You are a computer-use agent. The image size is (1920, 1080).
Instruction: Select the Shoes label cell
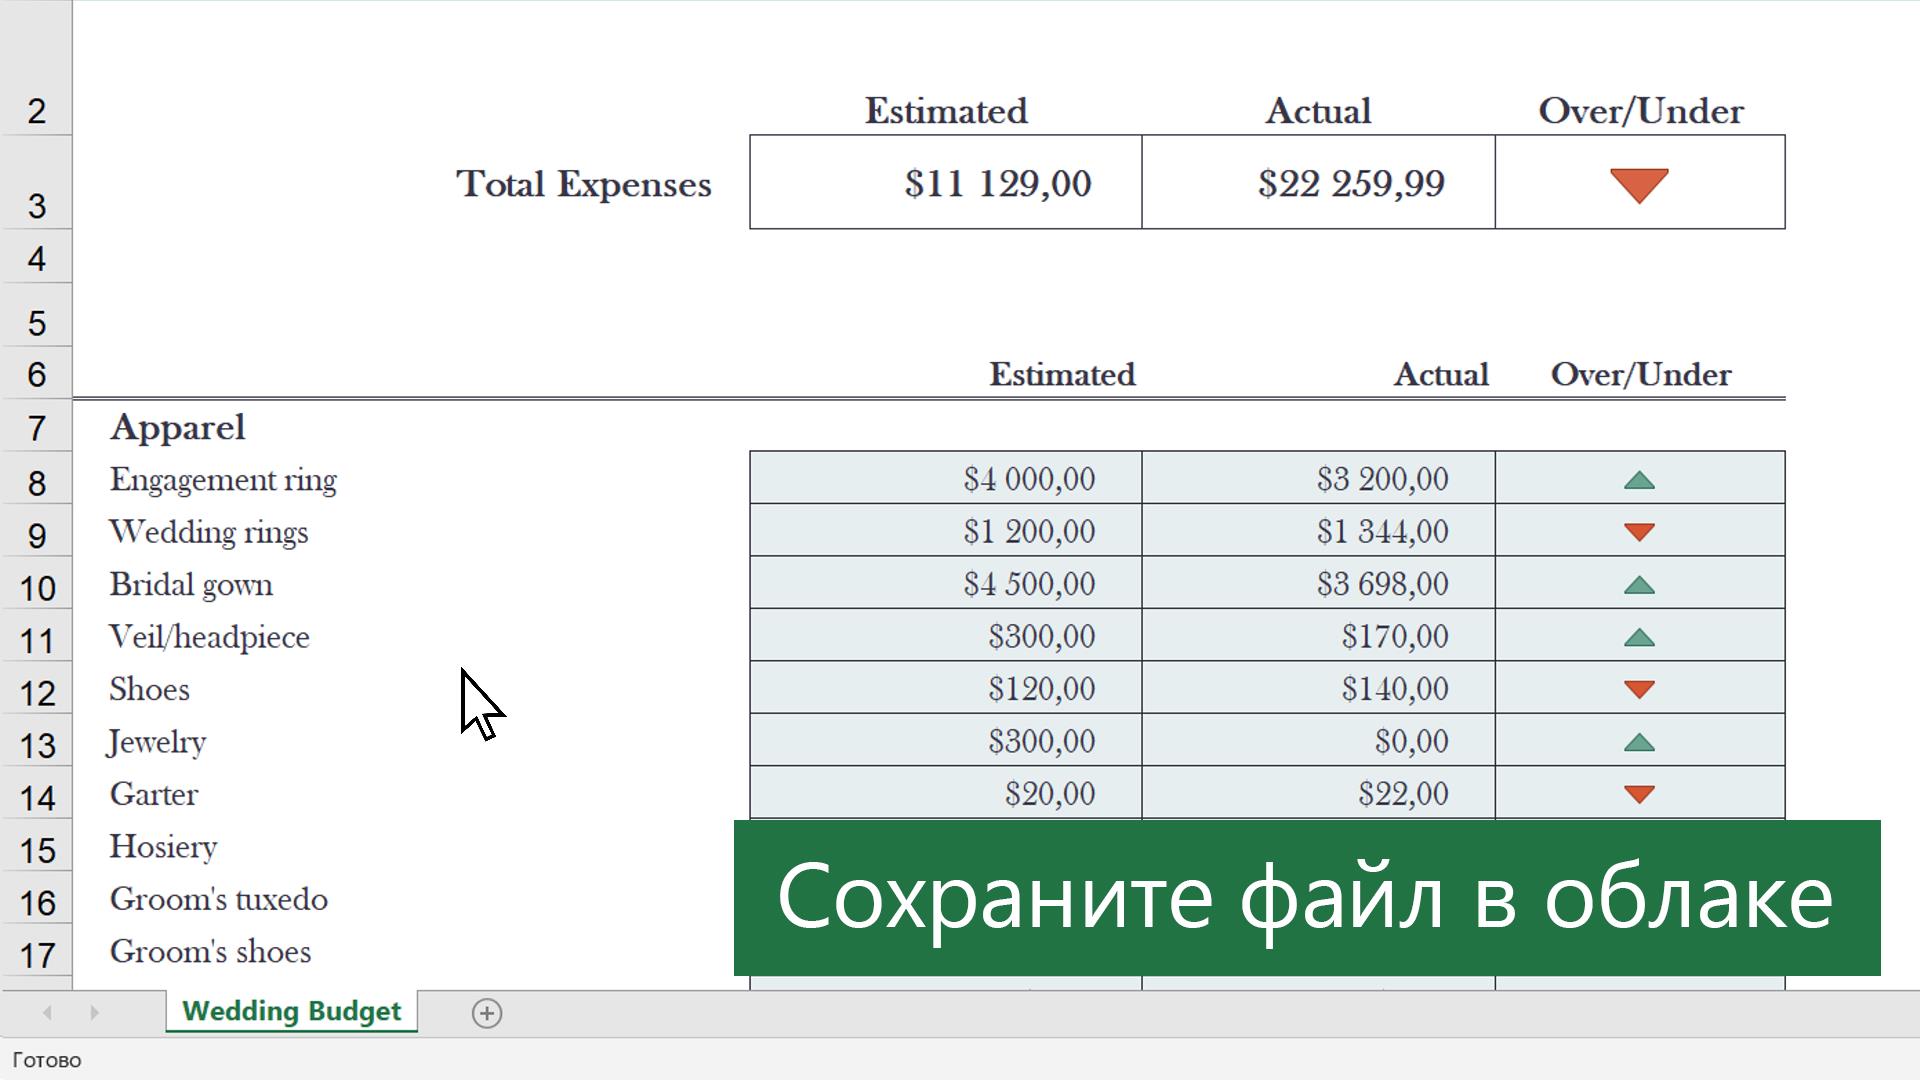pyautogui.click(x=149, y=689)
